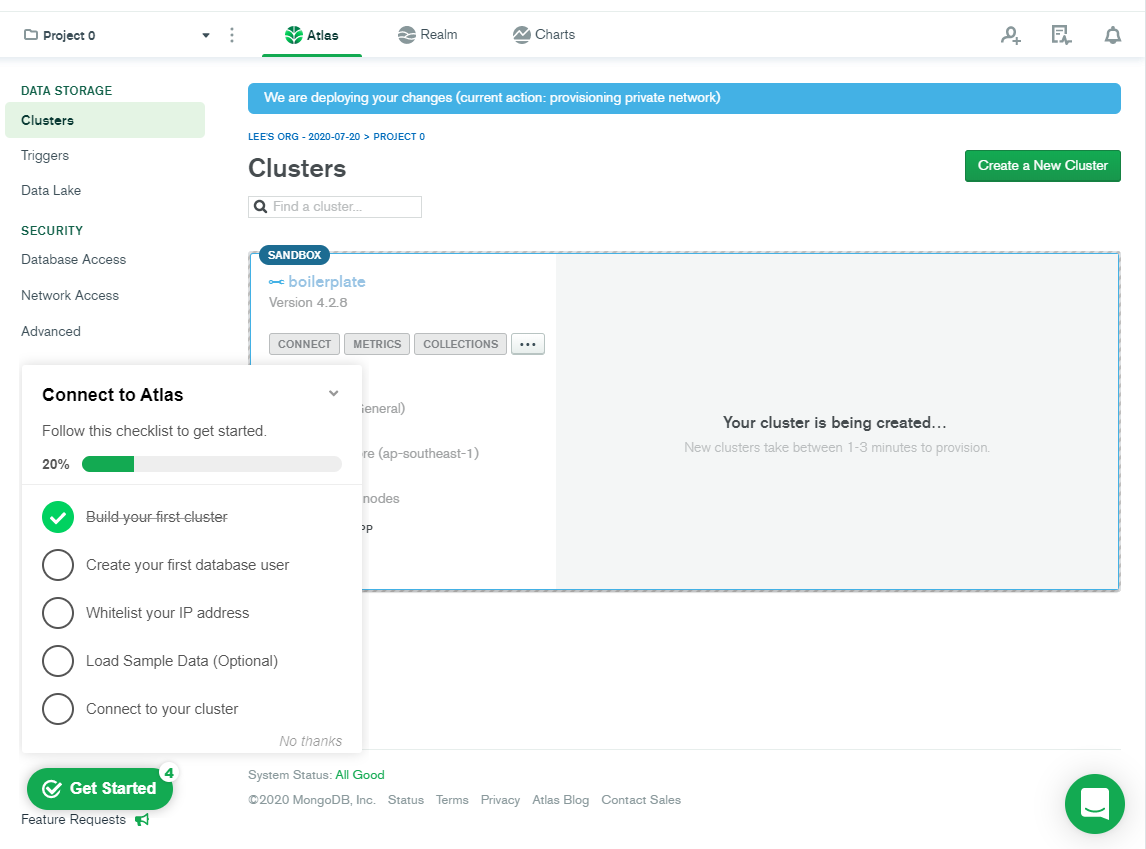
Task: Open the Project 0 dropdown arrow
Action: [x=206, y=35]
